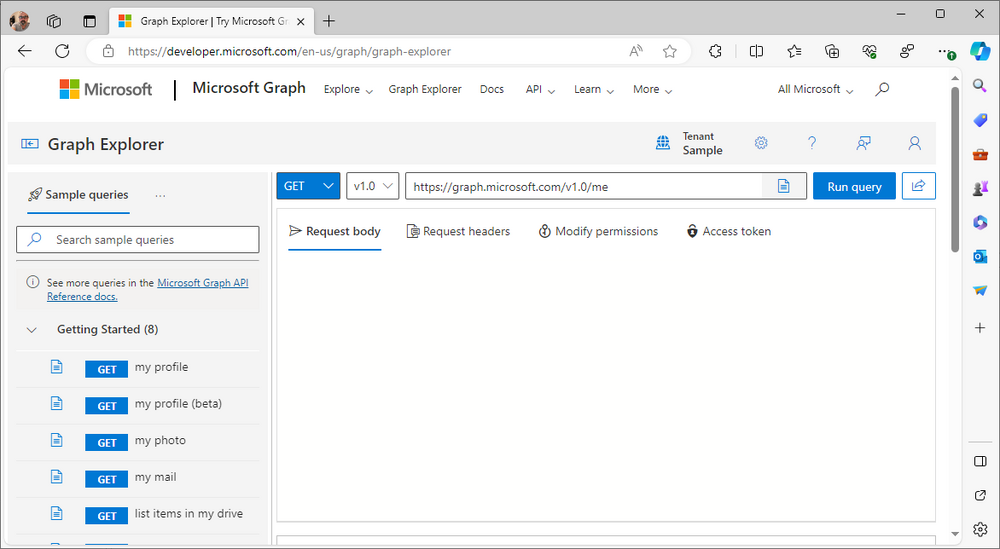Open the Read aloud icon in address bar
The width and height of the screenshot is (1000, 549).
[636, 51]
